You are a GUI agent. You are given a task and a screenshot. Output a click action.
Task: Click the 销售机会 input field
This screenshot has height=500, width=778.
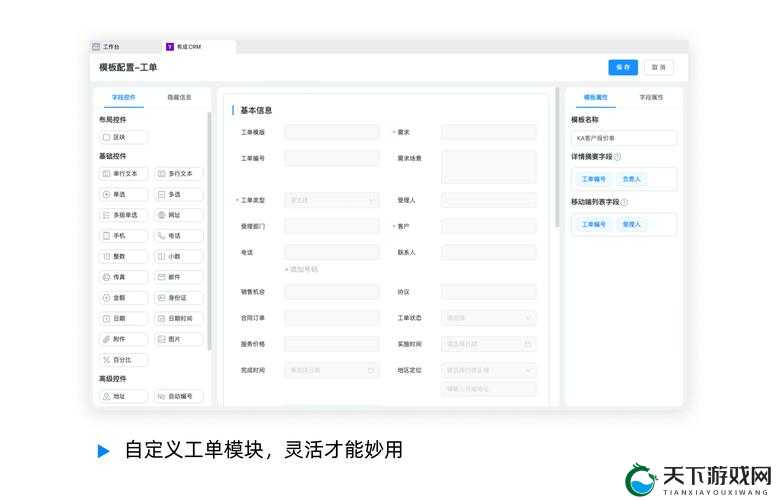tap(332, 292)
